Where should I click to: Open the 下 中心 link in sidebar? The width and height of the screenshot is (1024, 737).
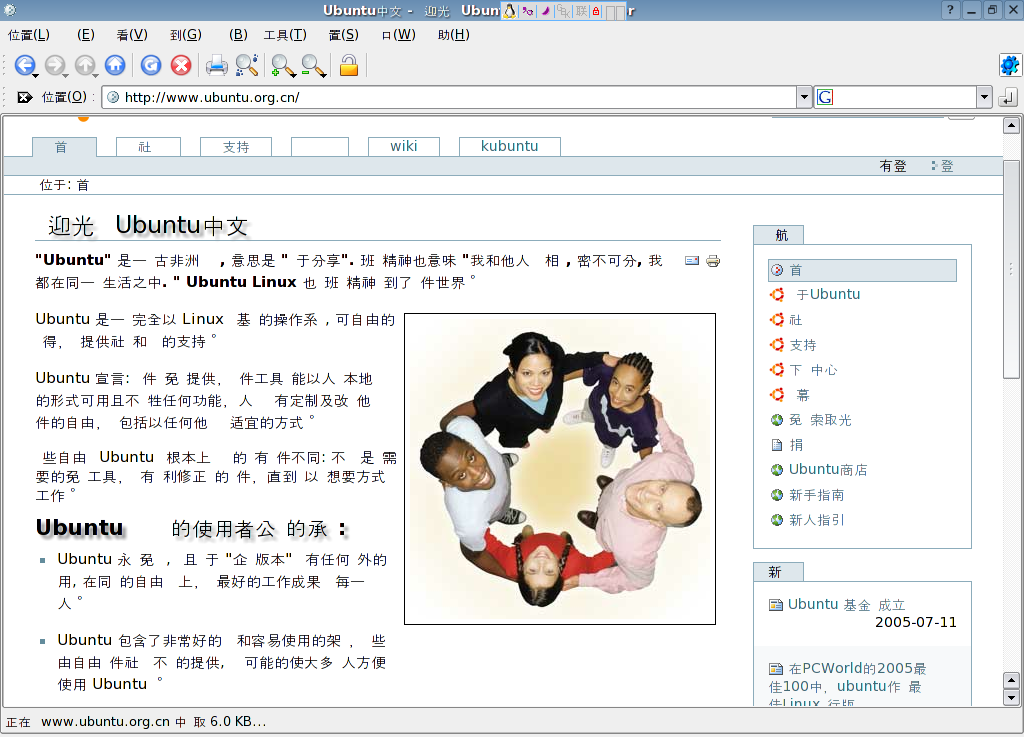813,370
